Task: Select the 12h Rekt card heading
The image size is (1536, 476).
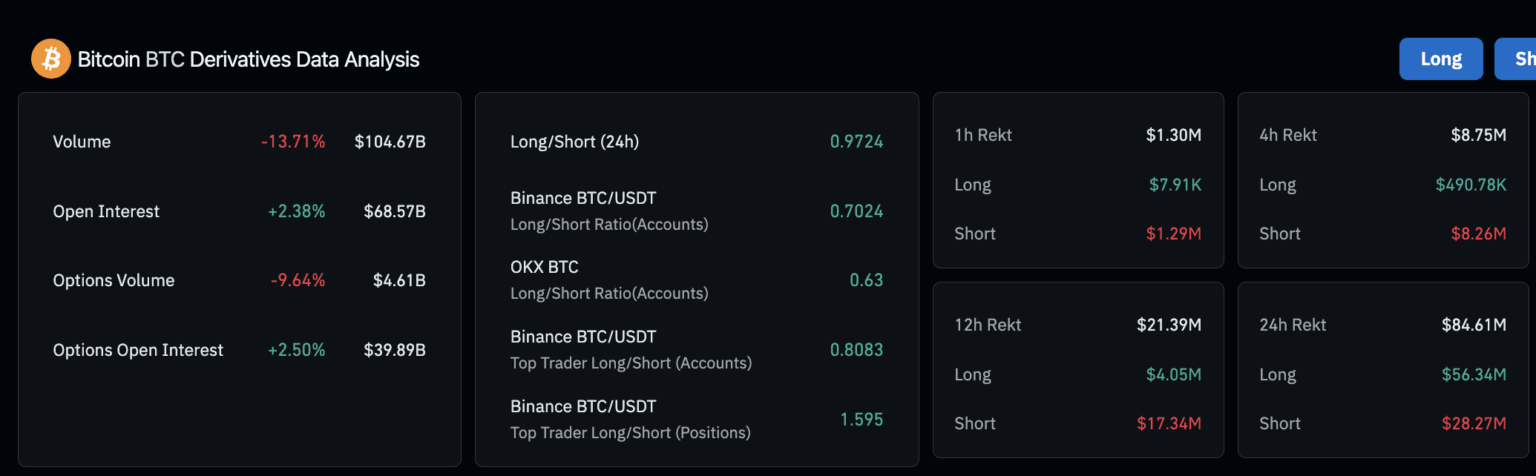Action: pyautogui.click(x=988, y=325)
